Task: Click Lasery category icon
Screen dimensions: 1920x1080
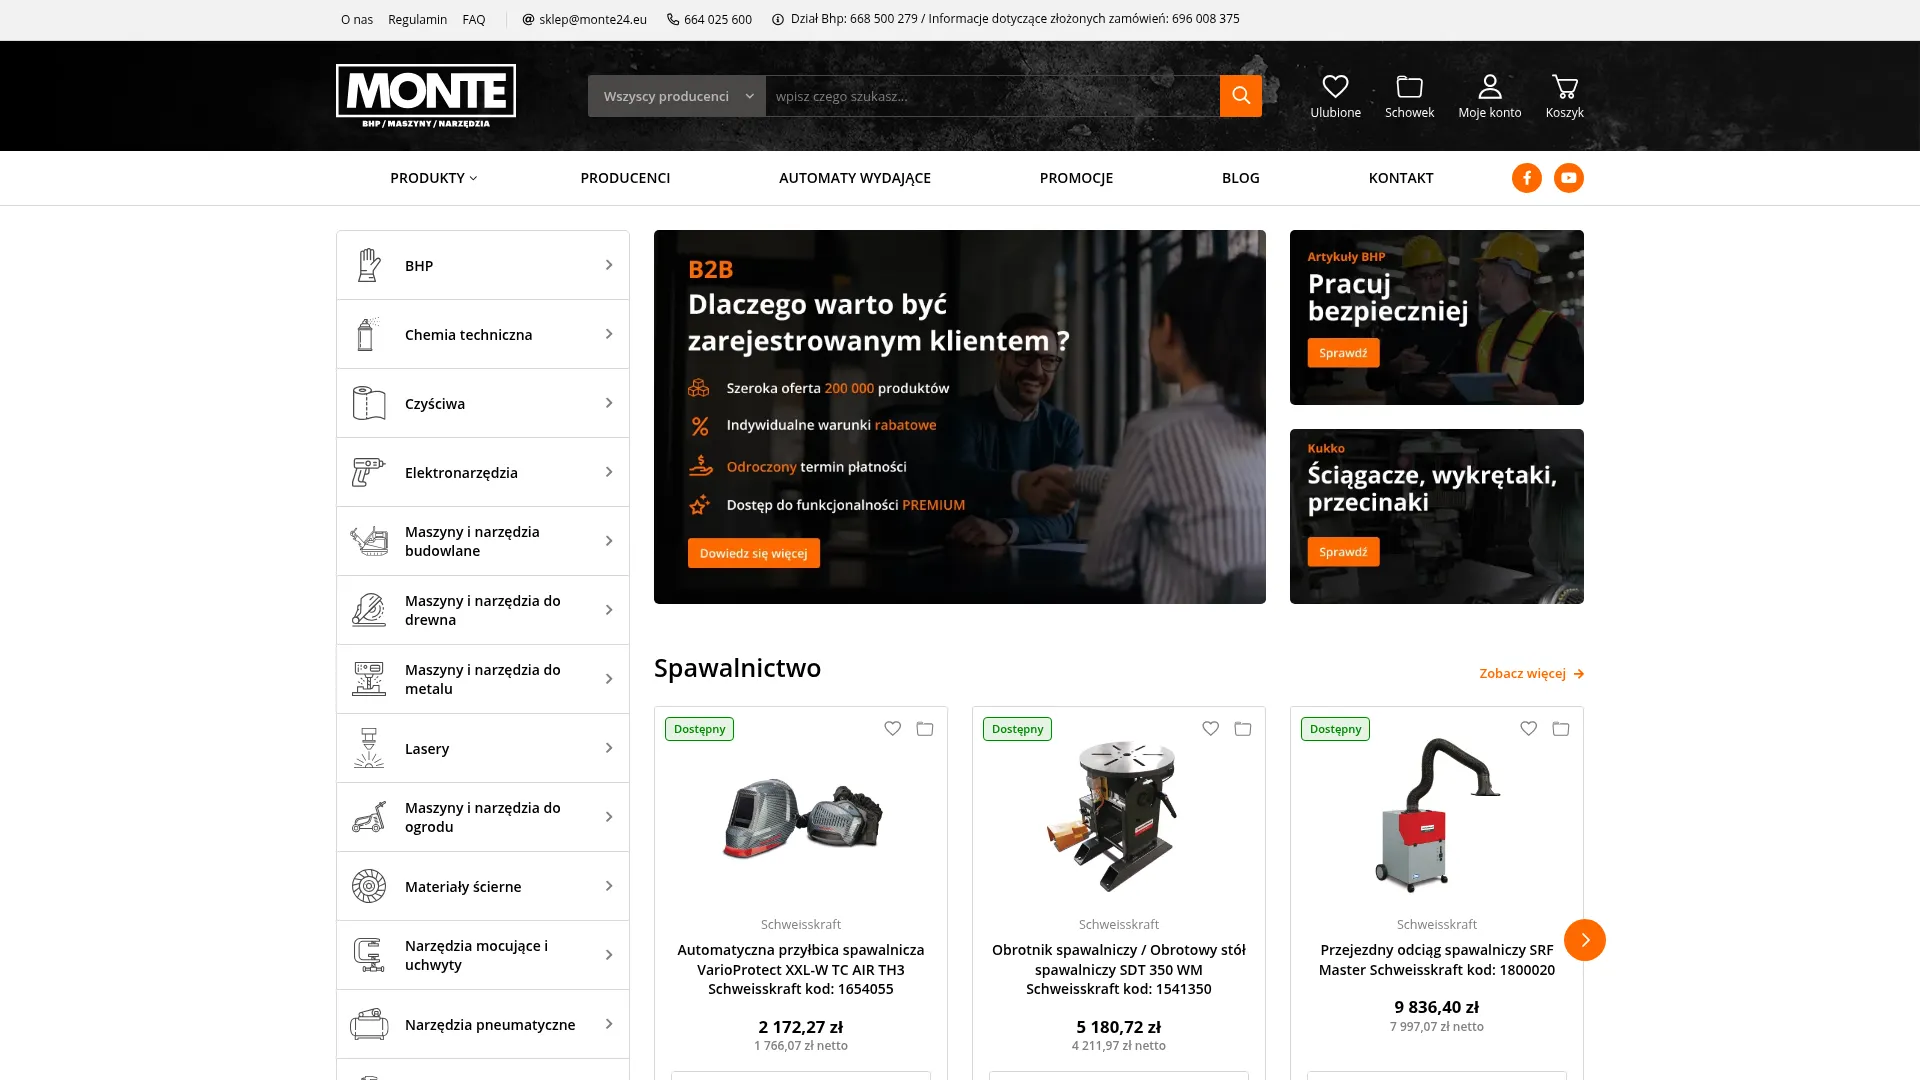Action: pyautogui.click(x=369, y=748)
